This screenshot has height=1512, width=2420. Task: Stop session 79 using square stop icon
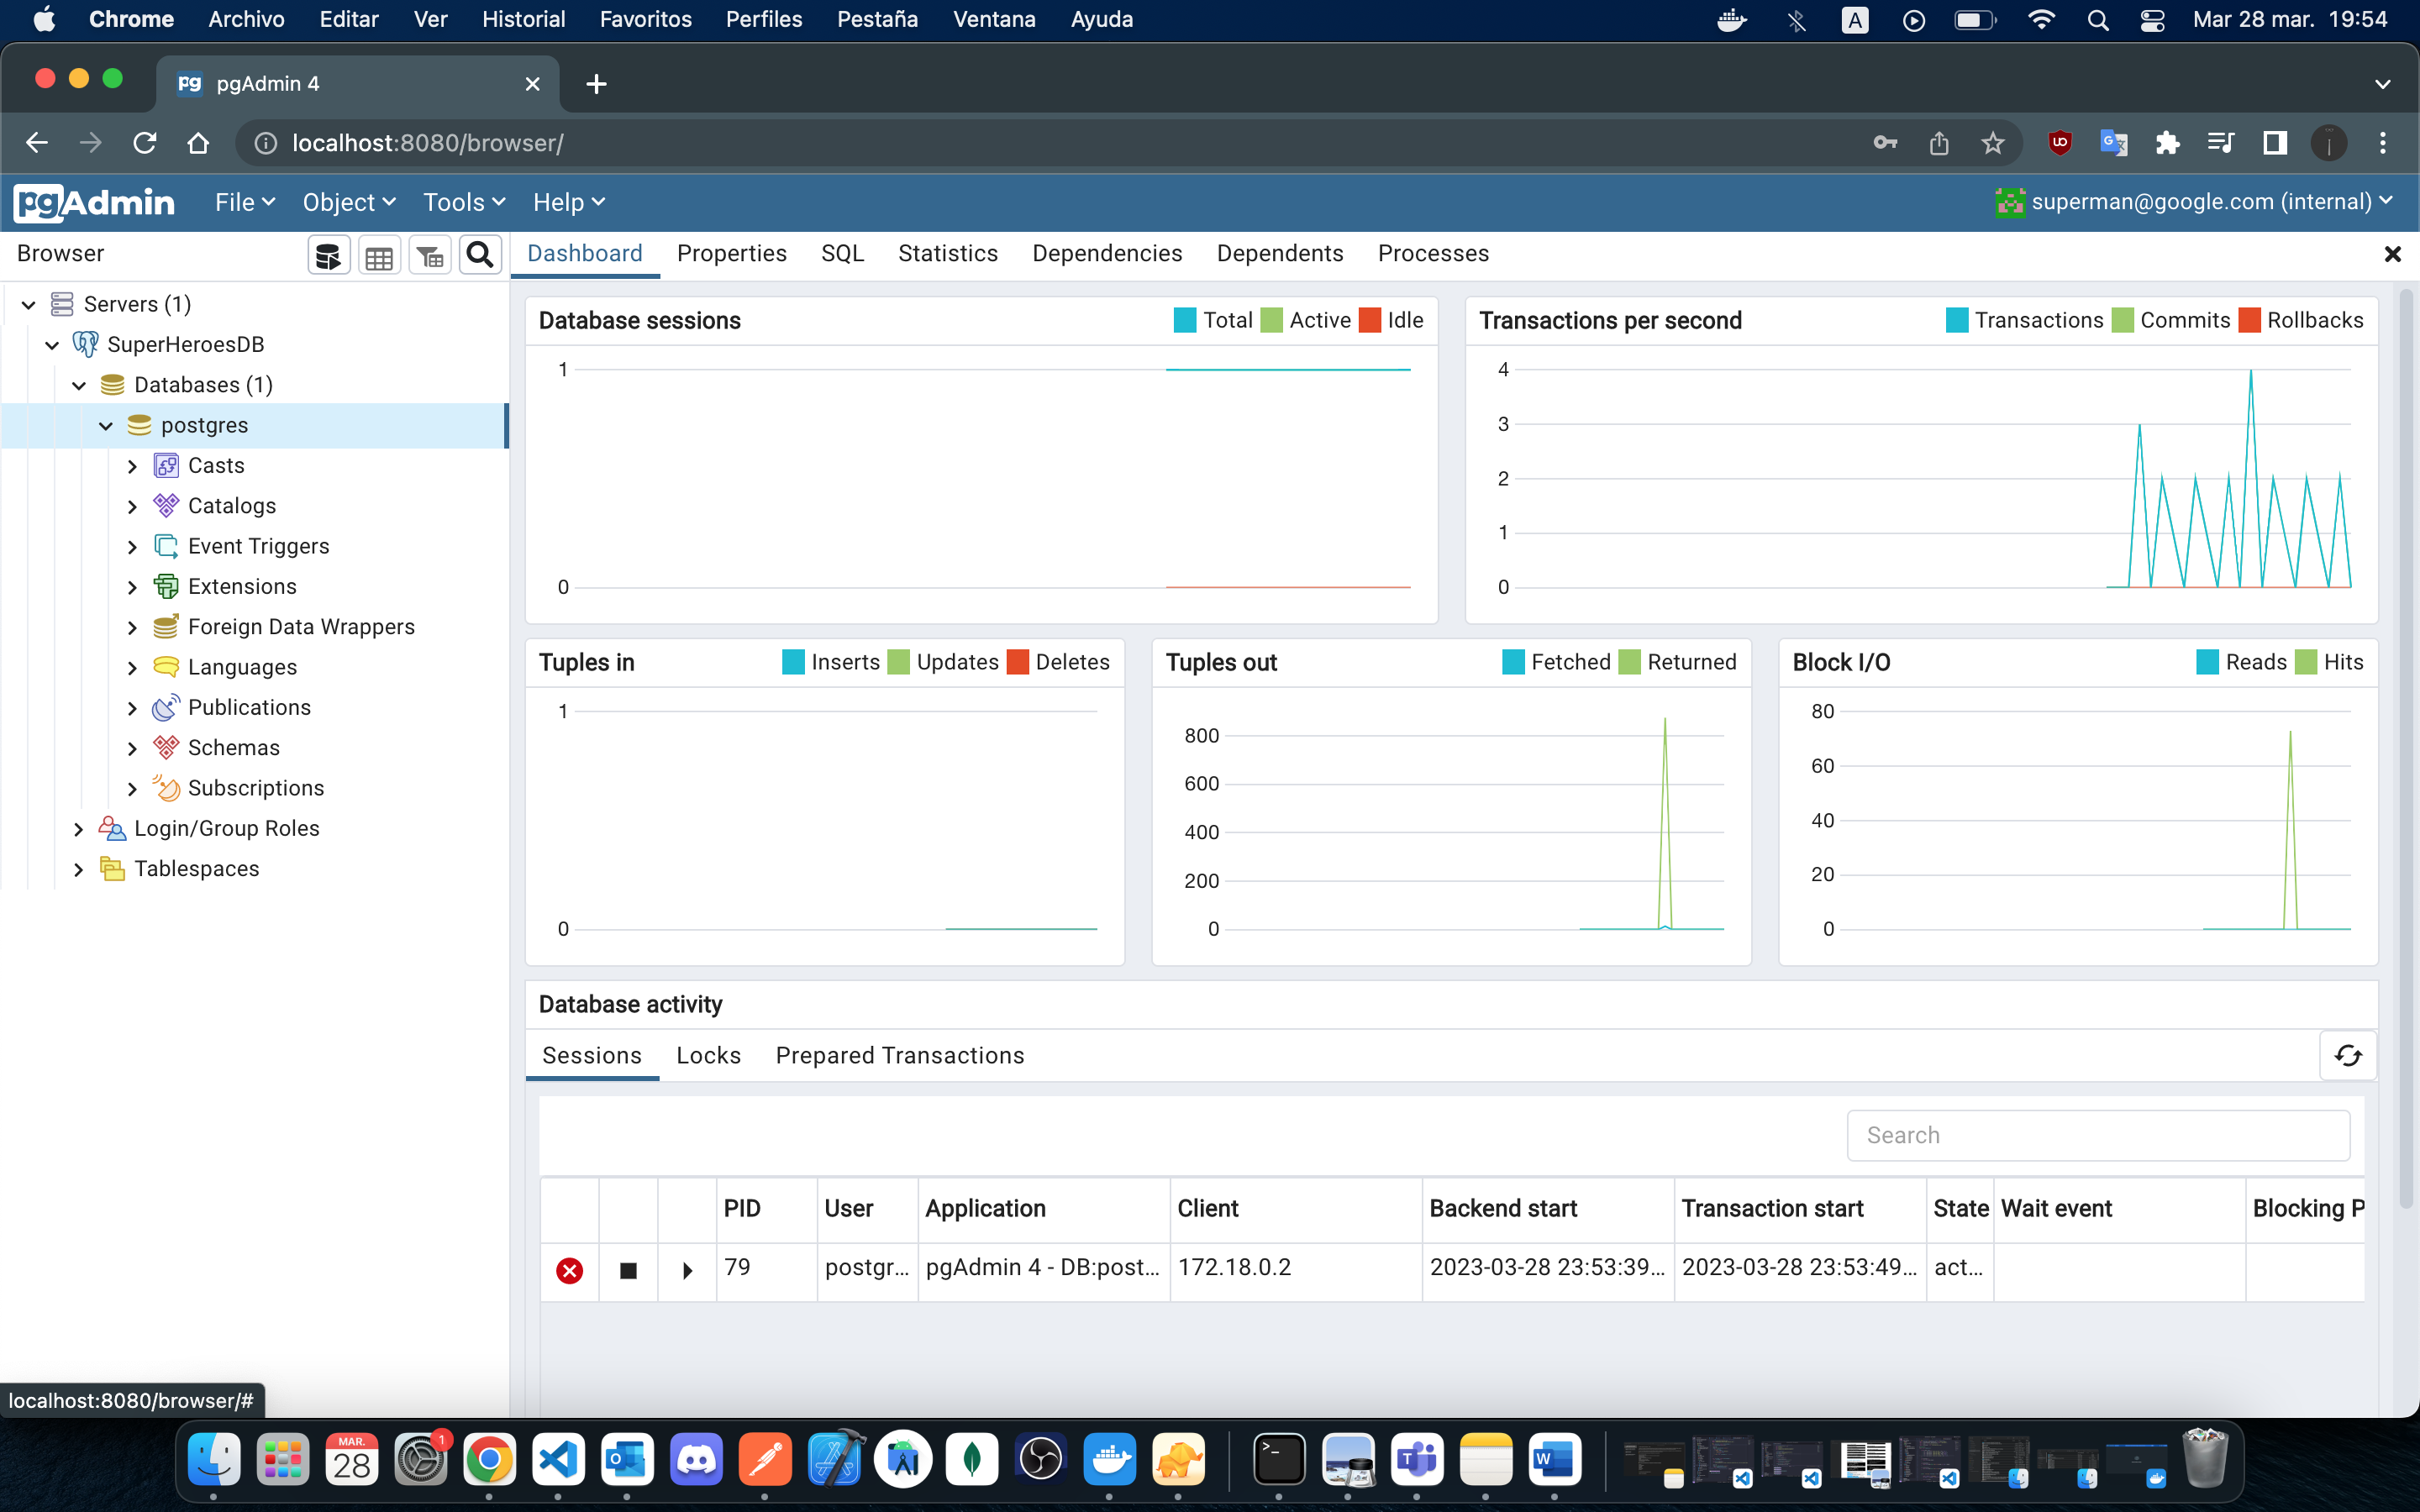628,1269
